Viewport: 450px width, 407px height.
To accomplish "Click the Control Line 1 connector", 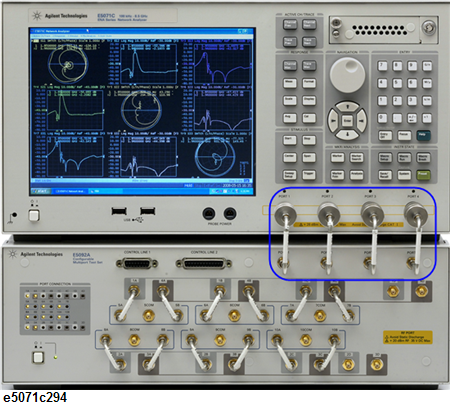I will pos(137,264).
